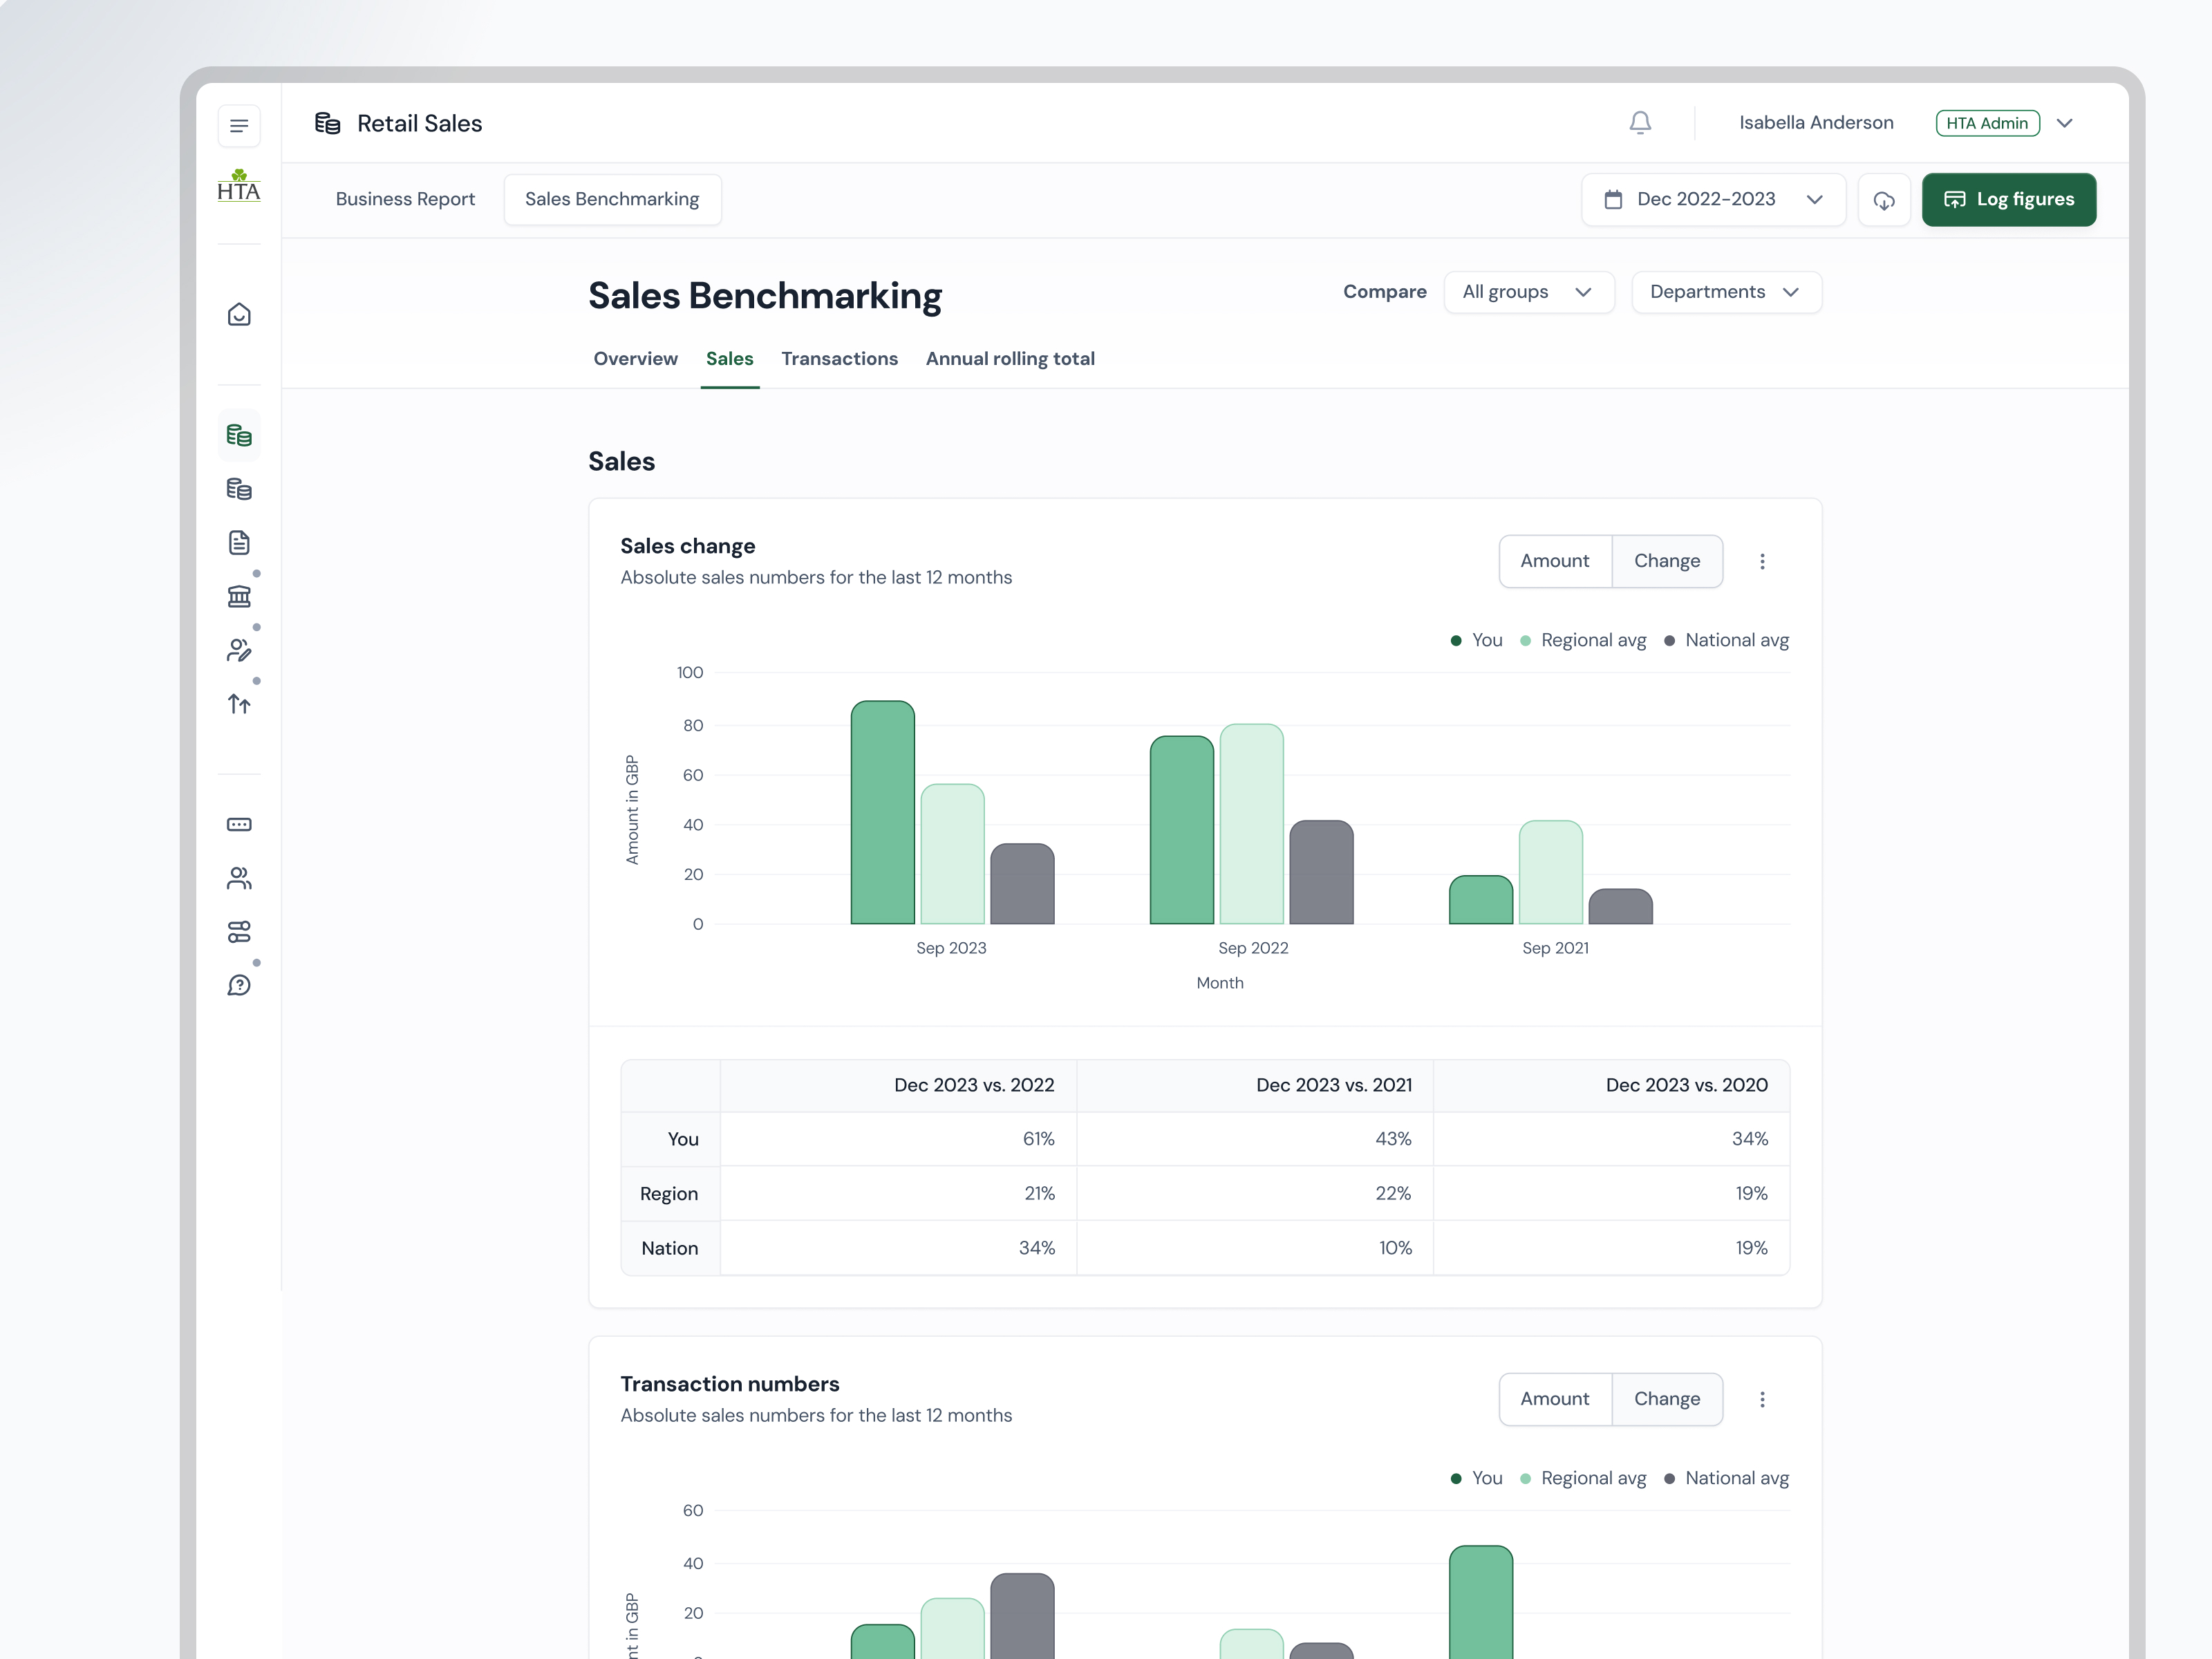Open the help chat question icon
2212x1659 pixels.
pyautogui.click(x=239, y=986)
